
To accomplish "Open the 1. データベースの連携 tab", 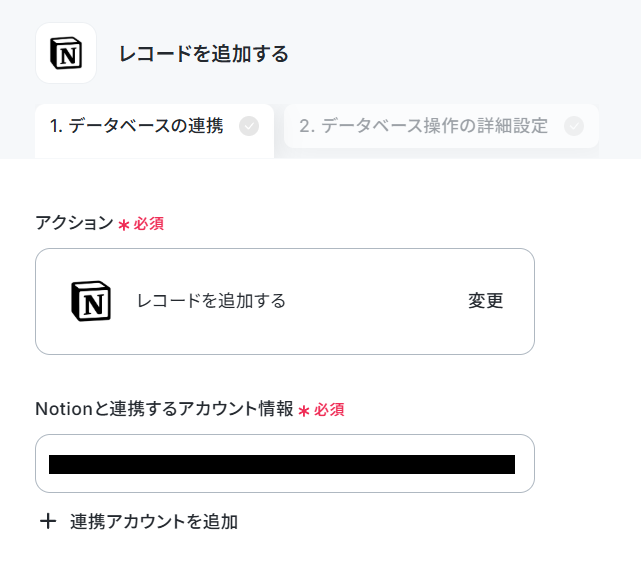I will click(155, 131).
